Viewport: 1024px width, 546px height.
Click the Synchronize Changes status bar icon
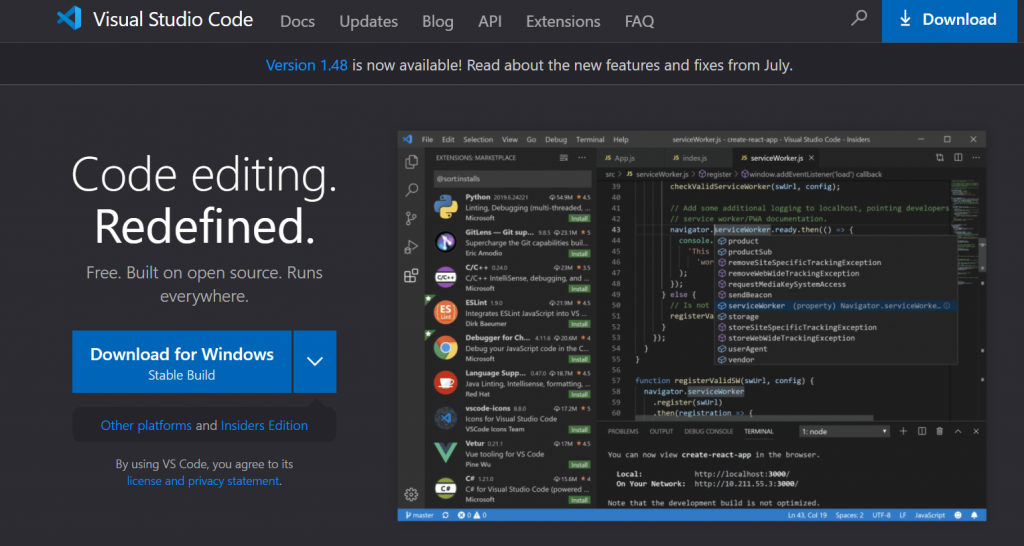[x=445, y=515]
